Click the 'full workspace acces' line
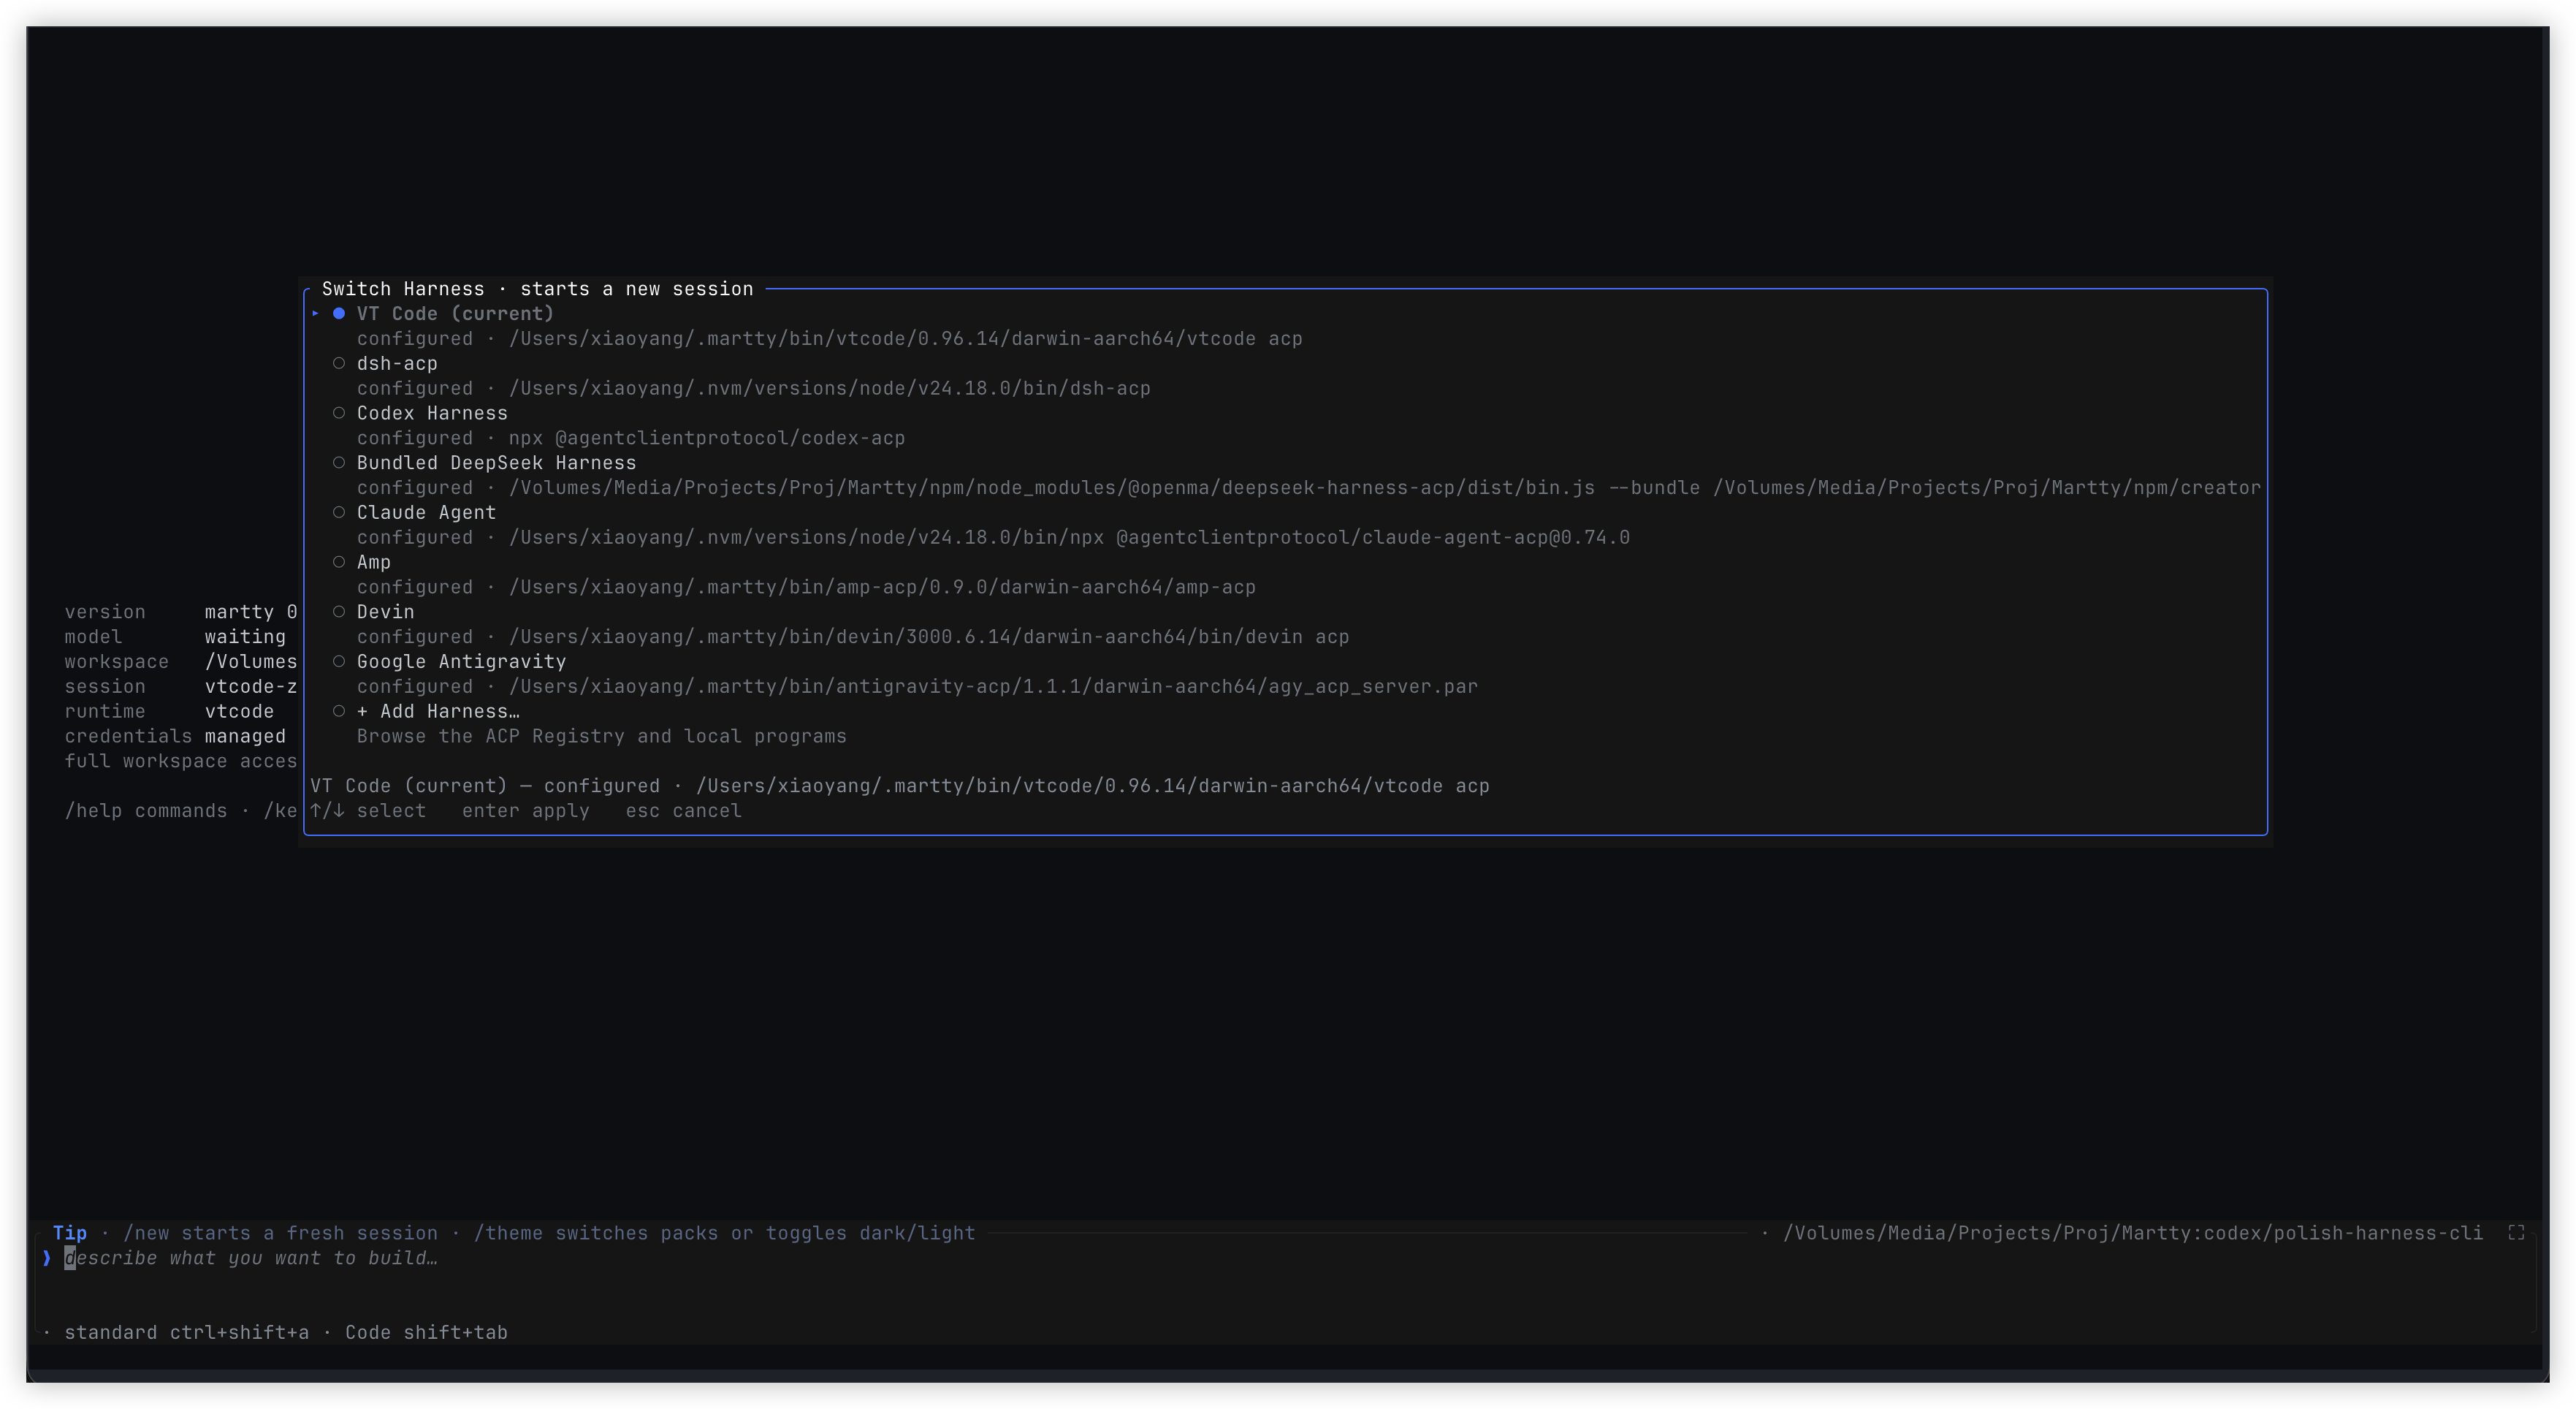 (181, 761)
